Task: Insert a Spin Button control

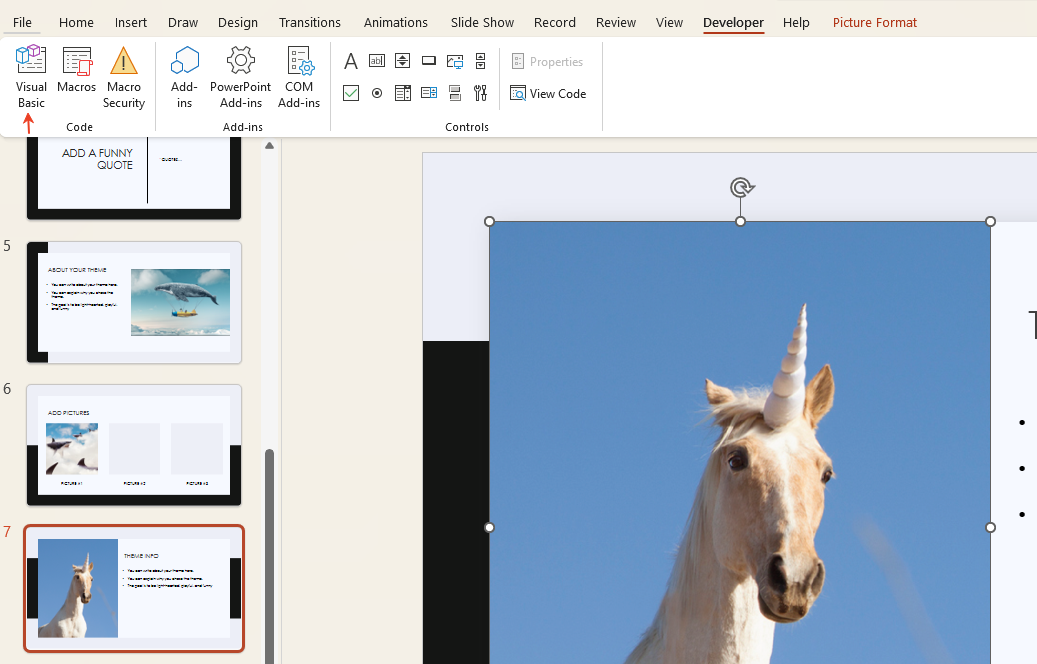Action: tap(402, 61)
